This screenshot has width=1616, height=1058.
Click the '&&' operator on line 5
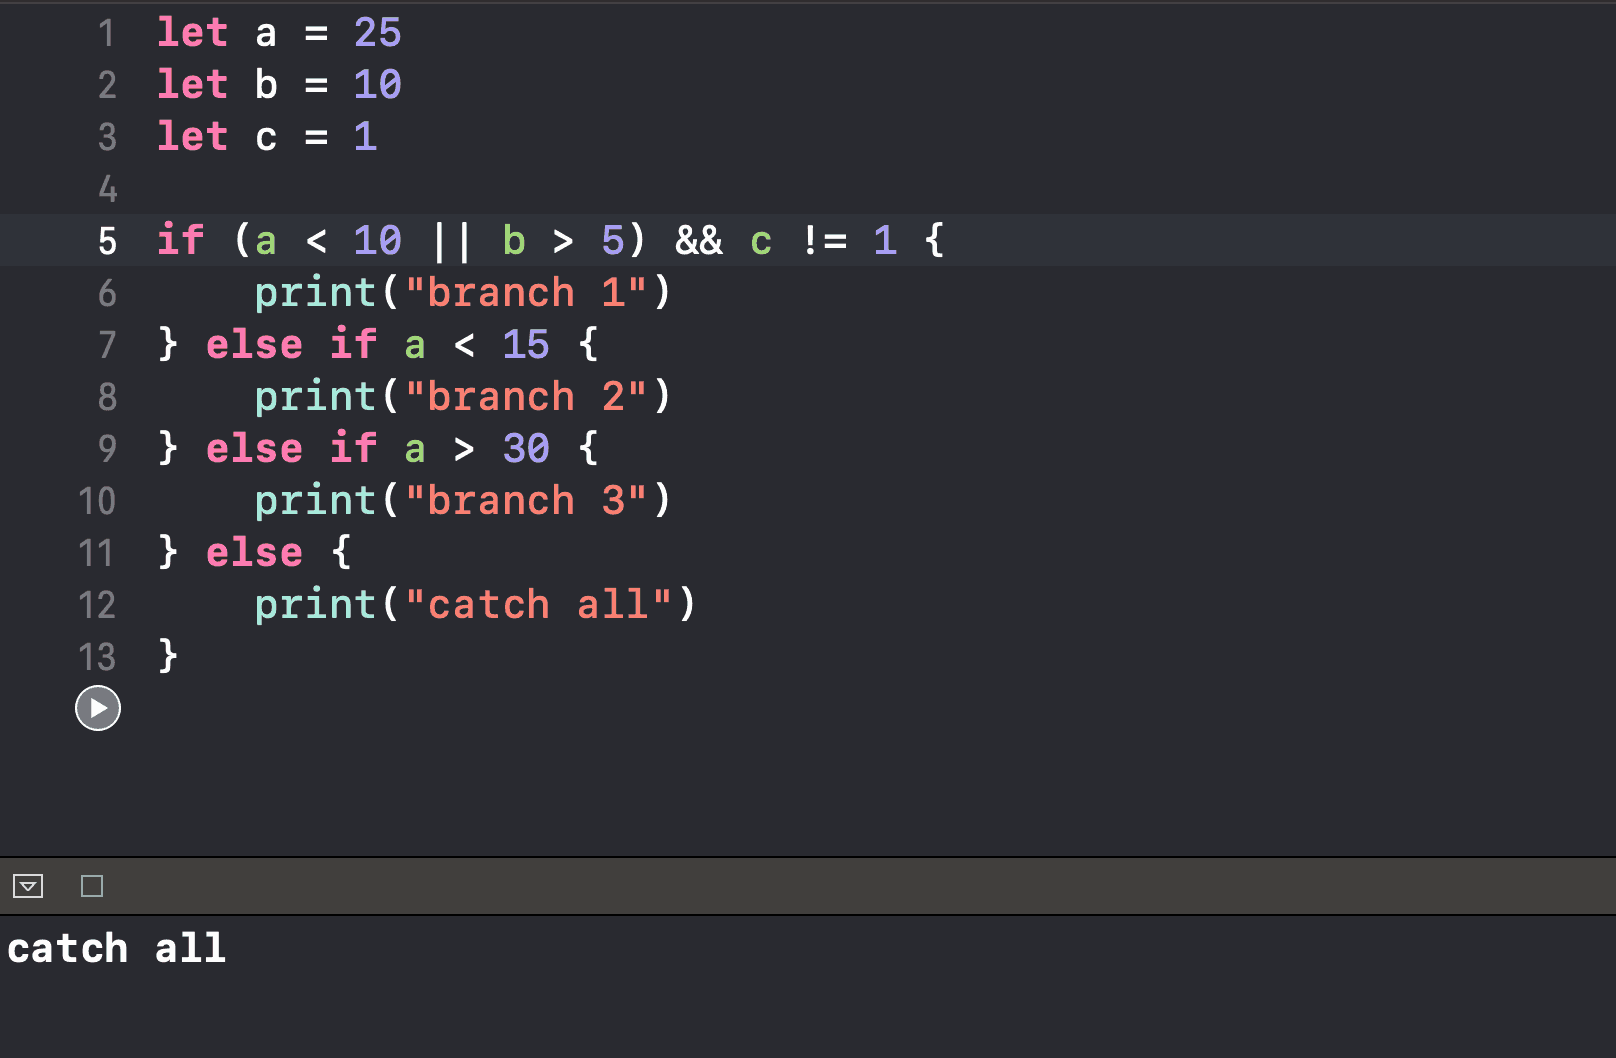(699, 241)
